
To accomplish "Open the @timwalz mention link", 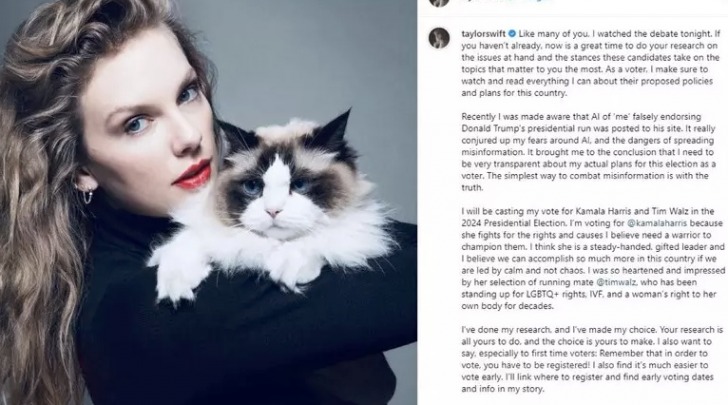I will coord(617,282).
